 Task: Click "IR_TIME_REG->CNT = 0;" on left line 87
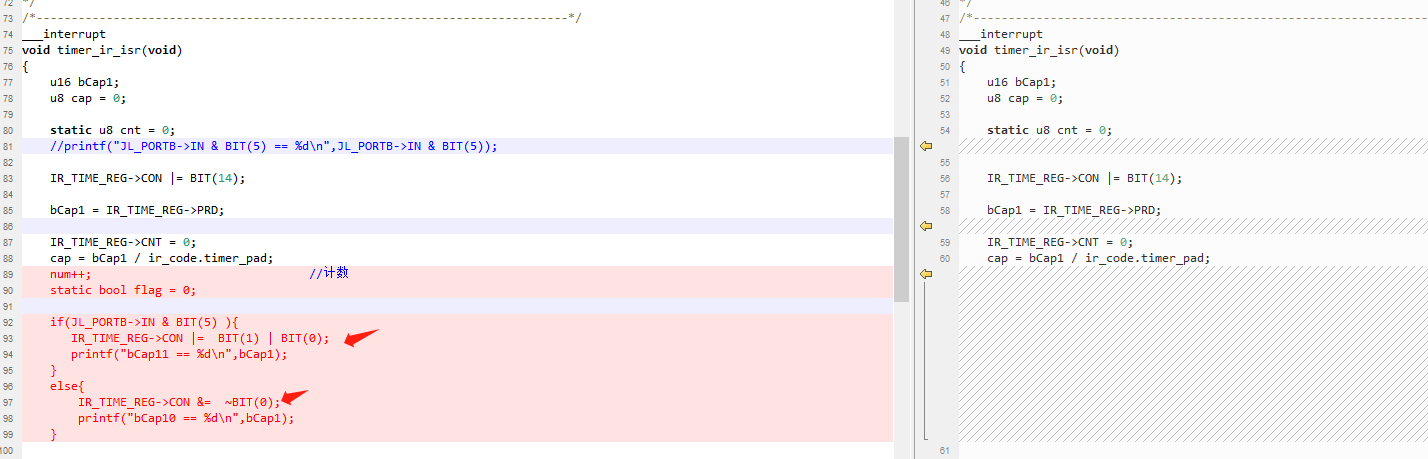(x=123, y=242)
